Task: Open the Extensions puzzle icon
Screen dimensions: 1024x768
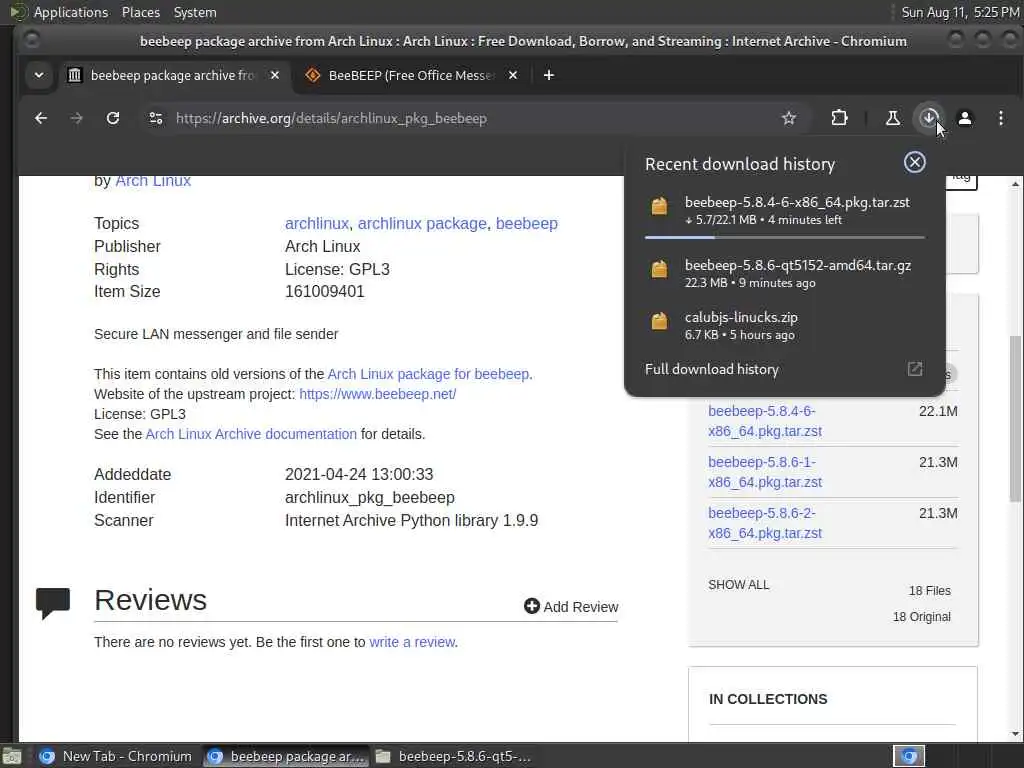Action: coord(839,118)
